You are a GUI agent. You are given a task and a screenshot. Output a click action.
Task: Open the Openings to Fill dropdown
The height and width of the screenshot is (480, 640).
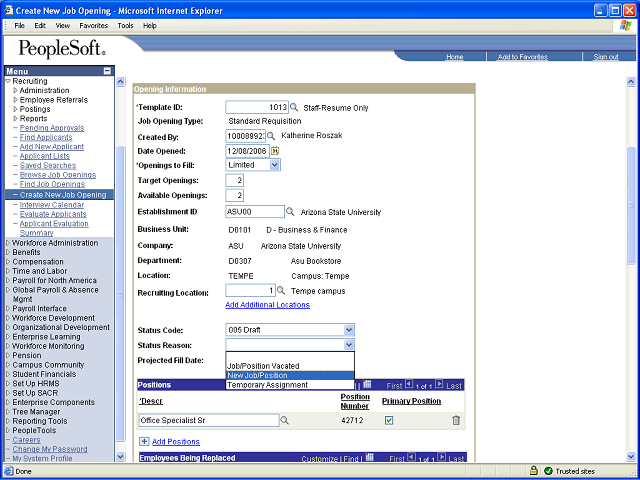274,165
